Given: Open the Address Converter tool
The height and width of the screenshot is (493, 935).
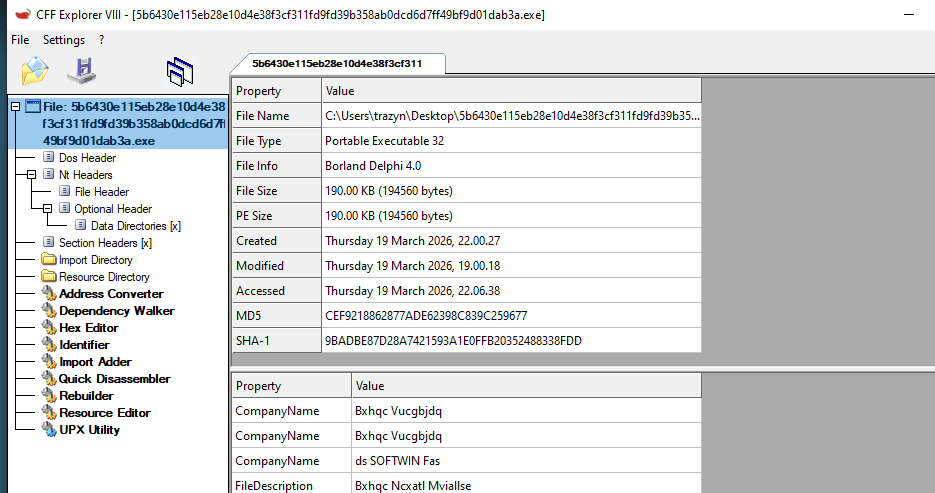Looking at the screenshot, I should [x=110, y=294].
